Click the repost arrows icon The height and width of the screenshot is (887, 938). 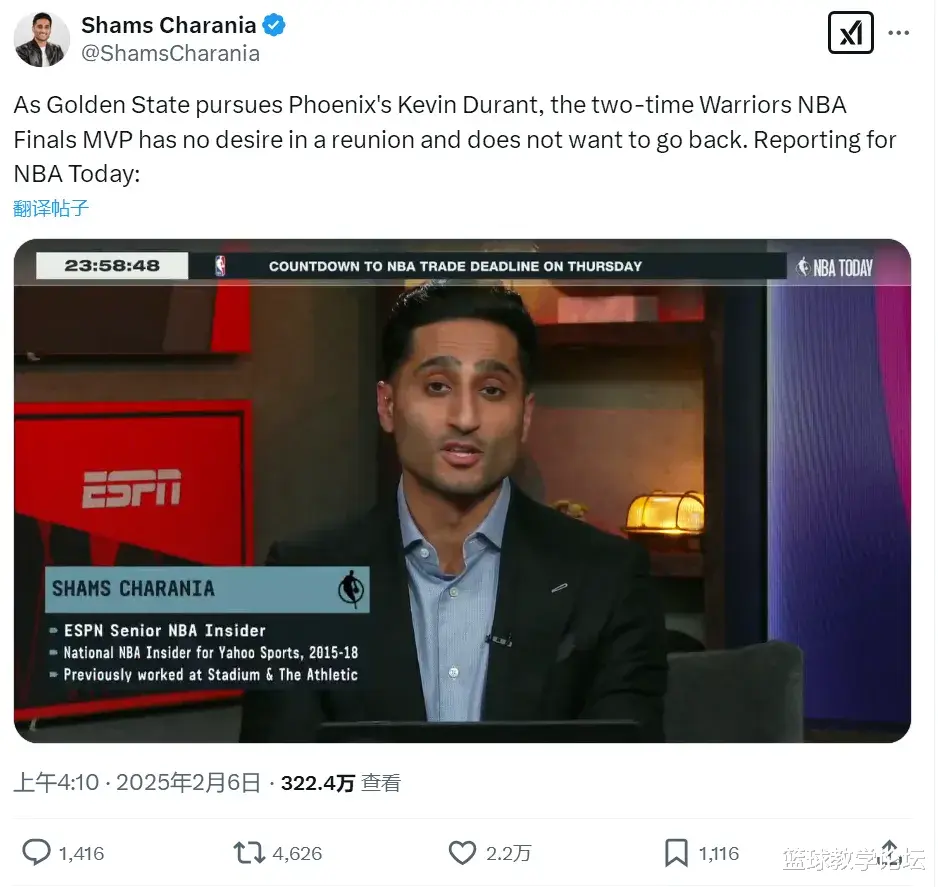click(249, 853)
